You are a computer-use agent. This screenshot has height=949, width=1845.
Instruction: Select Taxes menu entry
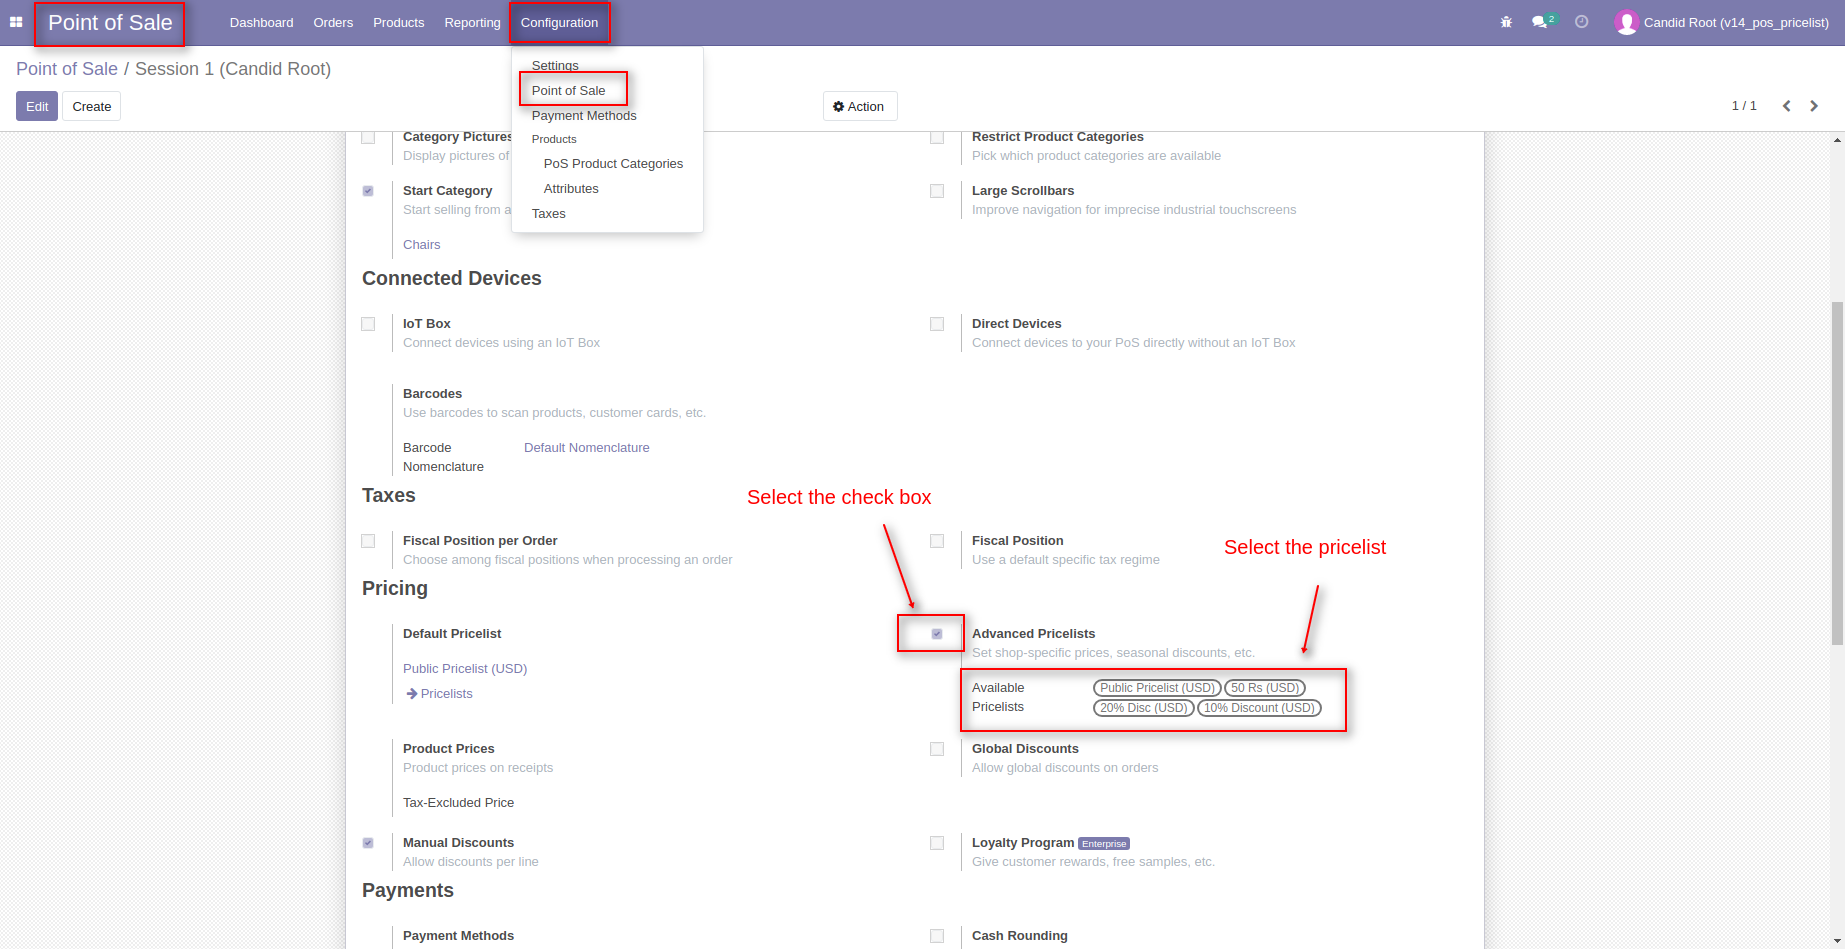pyautogui.click(x=548, y=213)
